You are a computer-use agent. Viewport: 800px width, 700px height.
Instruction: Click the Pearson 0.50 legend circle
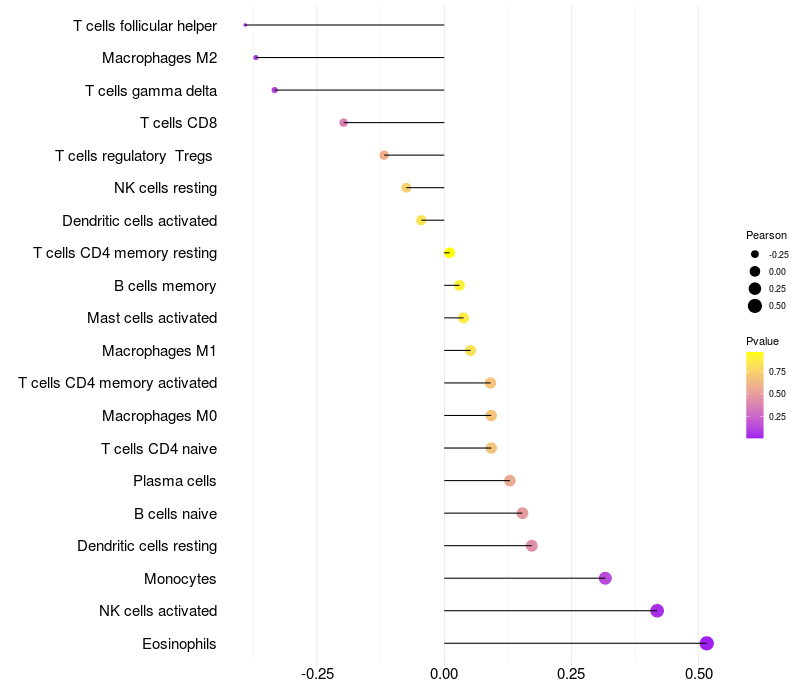pos(755,306)
